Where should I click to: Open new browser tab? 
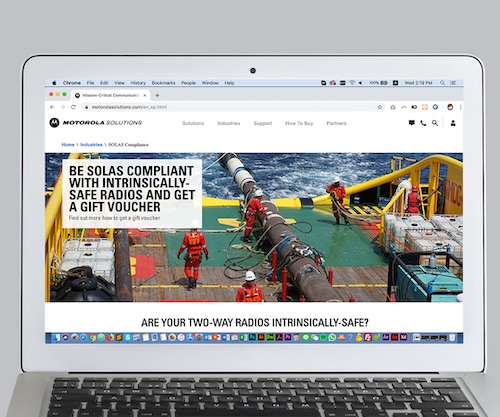pos(157,95)
